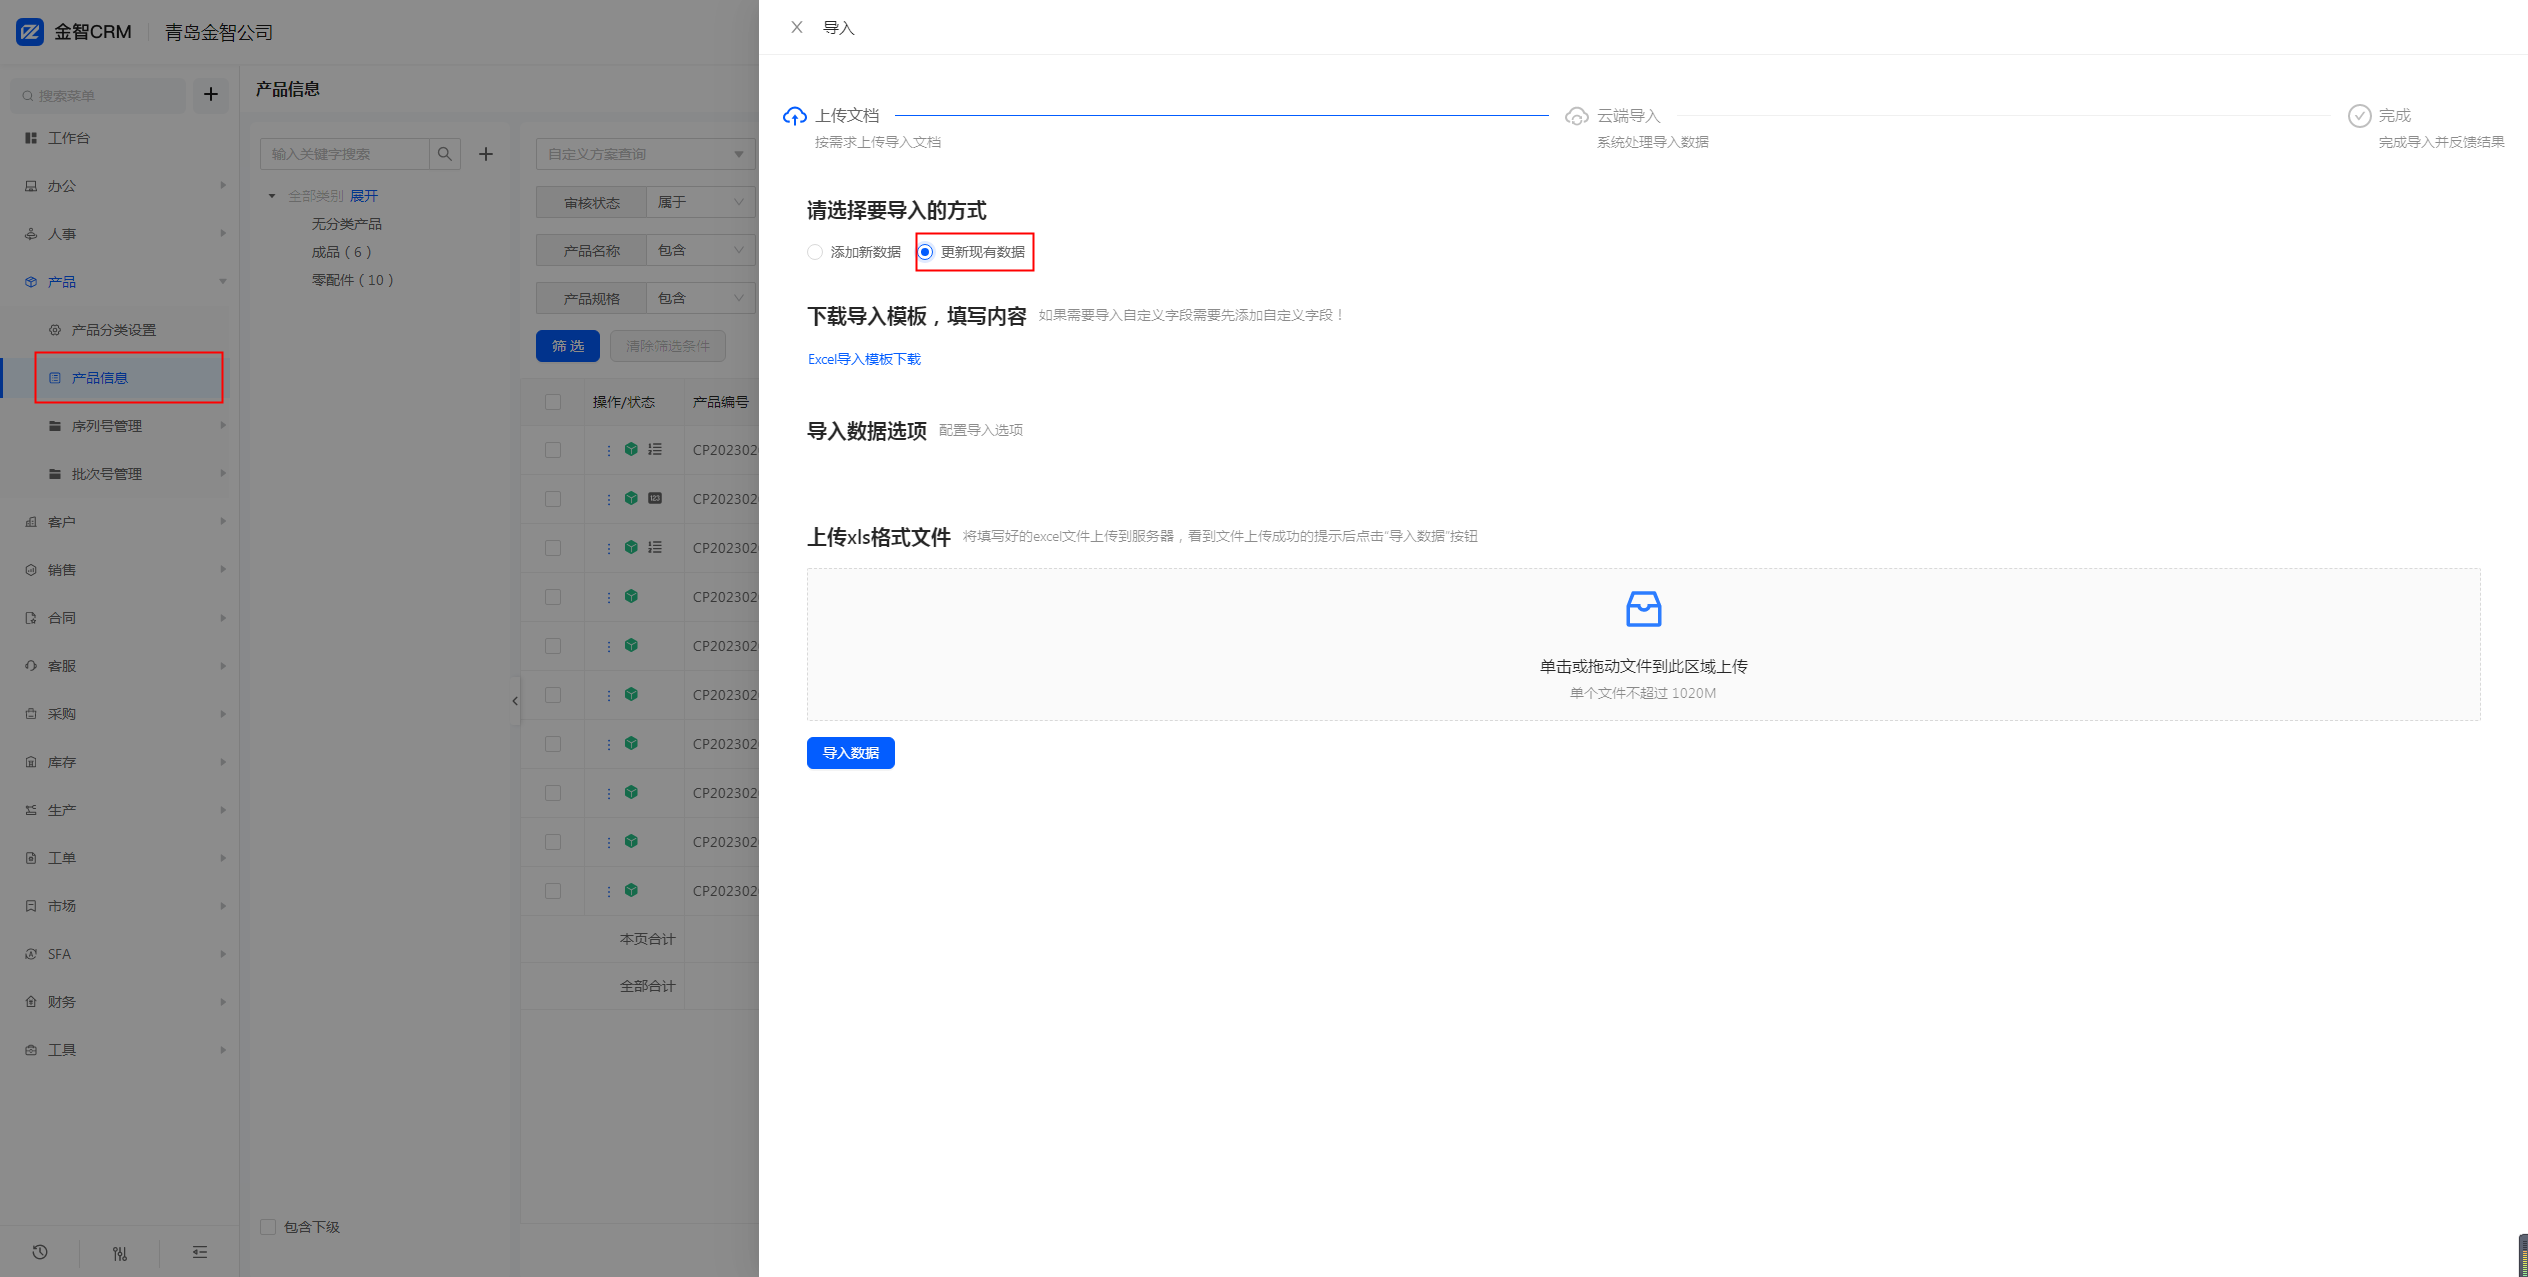Collapse the 全部类别 tree arrow
This screenshot has width=2528, height=1277.
point(272,196)
